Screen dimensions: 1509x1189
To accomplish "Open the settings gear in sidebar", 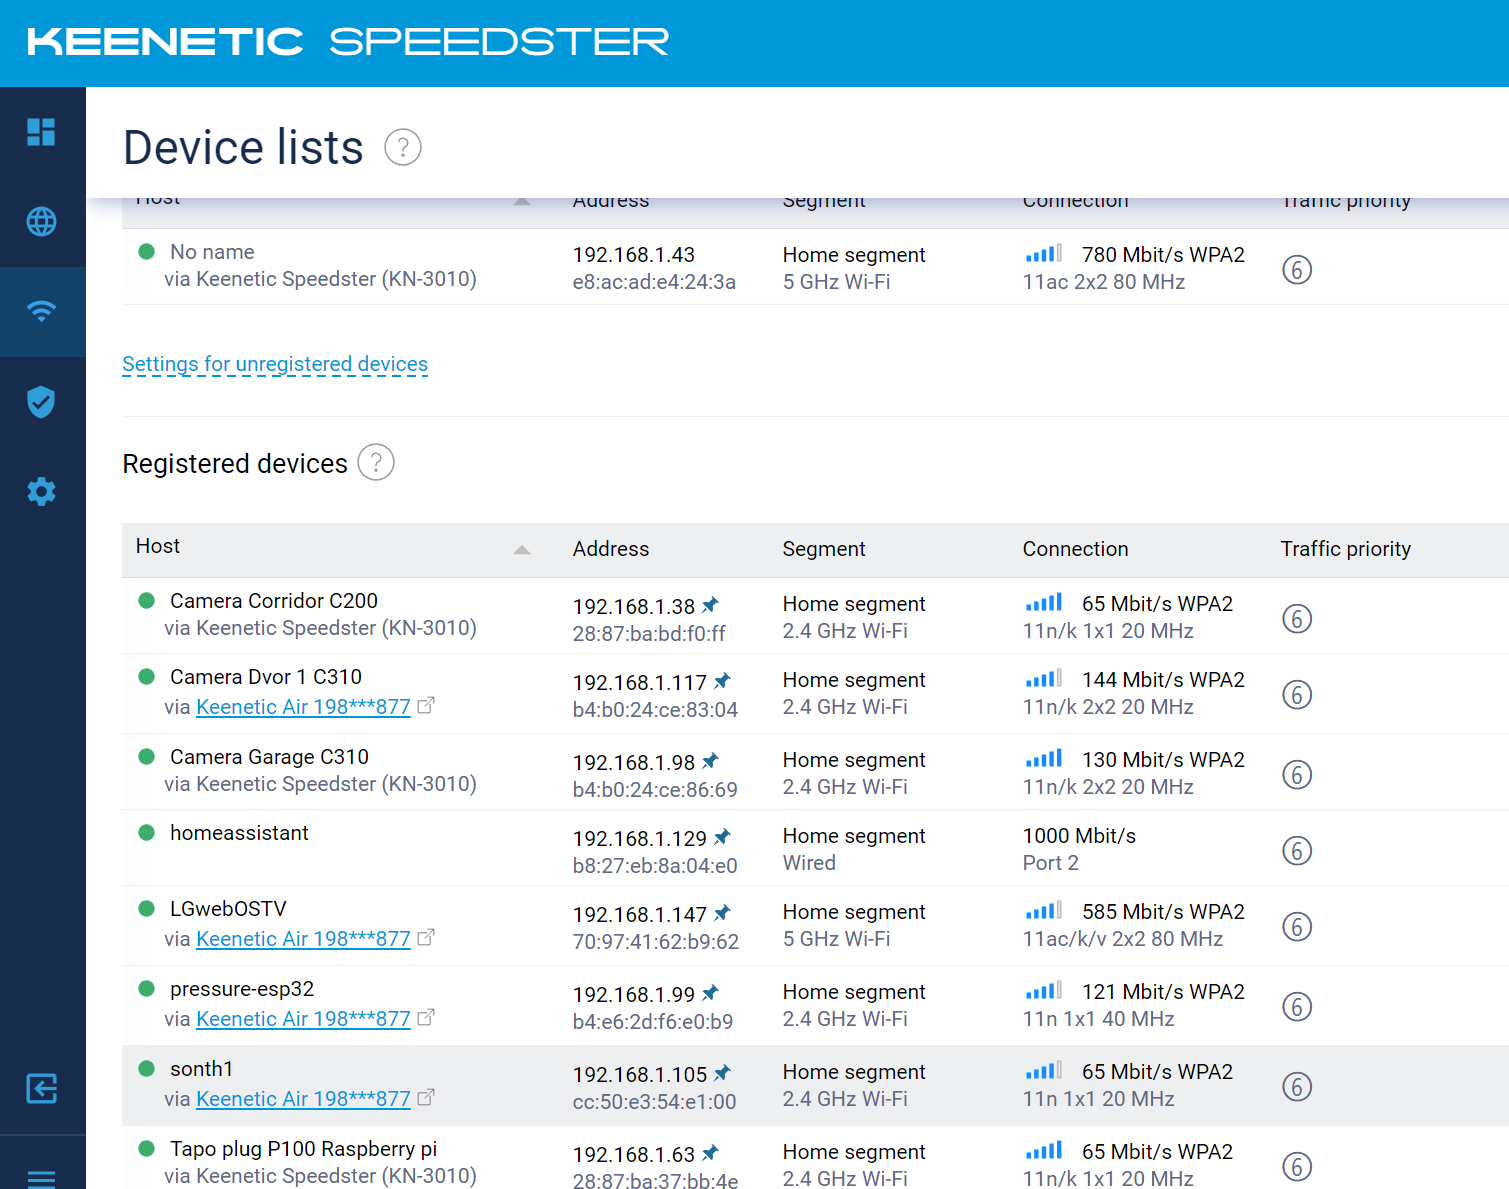I will [41, 491].
